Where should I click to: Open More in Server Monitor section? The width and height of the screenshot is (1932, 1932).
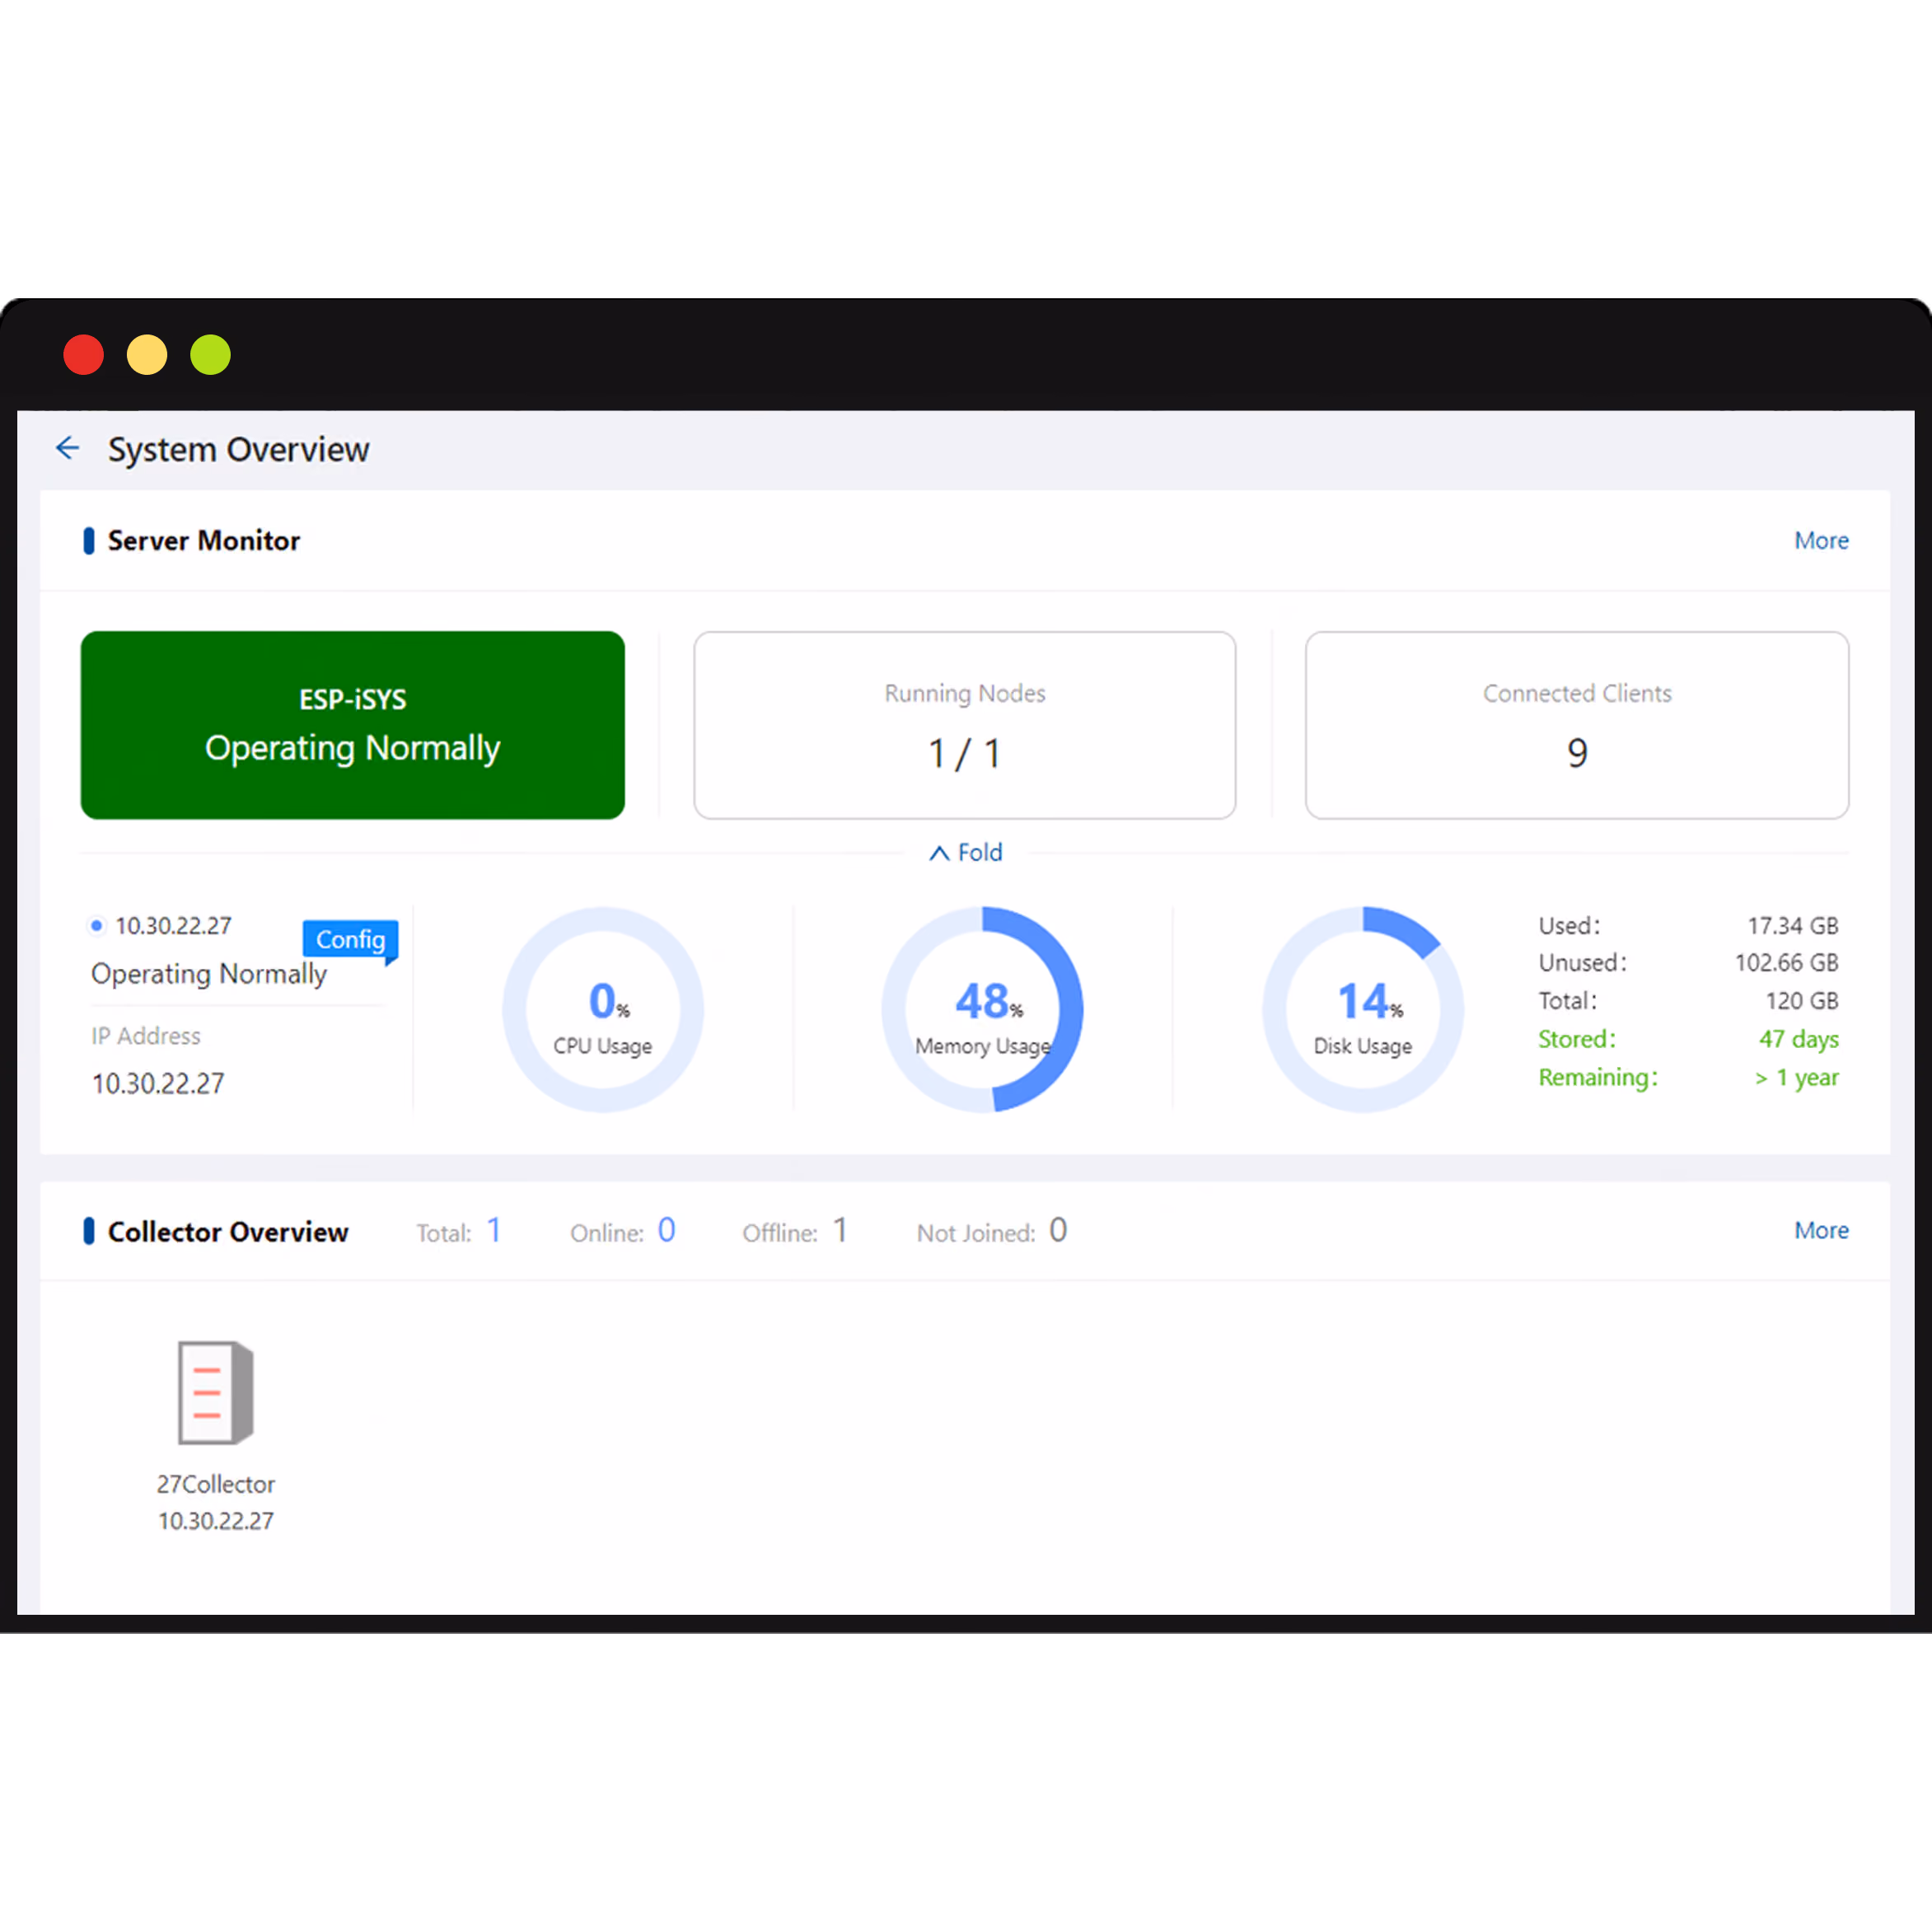[1821, 540]
